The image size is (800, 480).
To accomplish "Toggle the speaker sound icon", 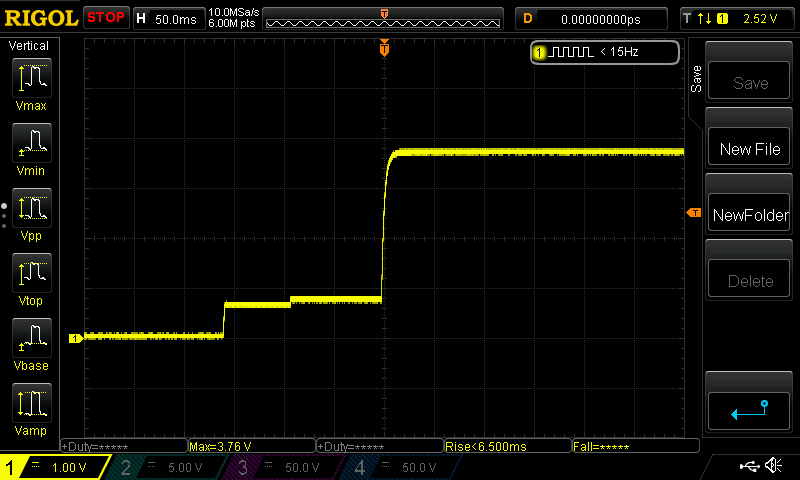I will coord(773,465).
